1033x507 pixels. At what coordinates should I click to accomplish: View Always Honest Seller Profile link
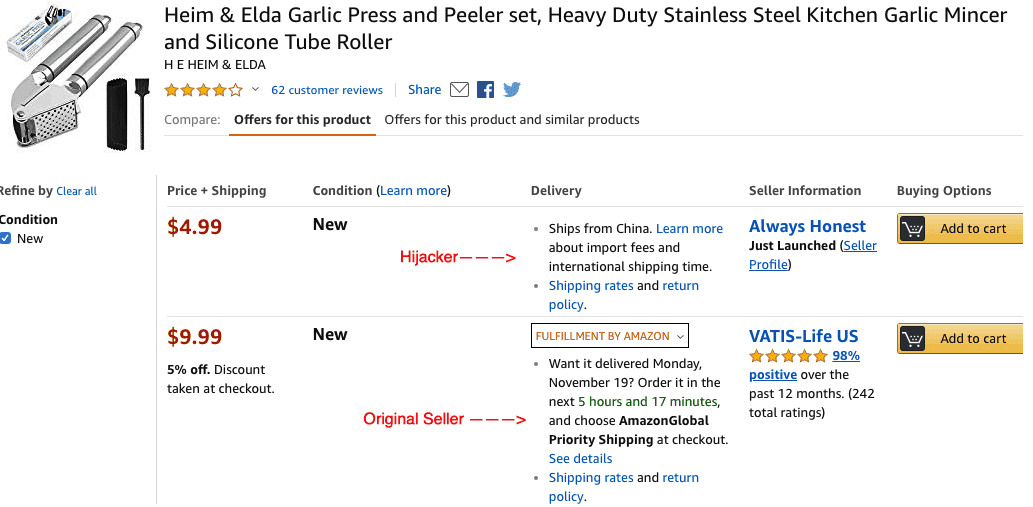coord(813,255)
